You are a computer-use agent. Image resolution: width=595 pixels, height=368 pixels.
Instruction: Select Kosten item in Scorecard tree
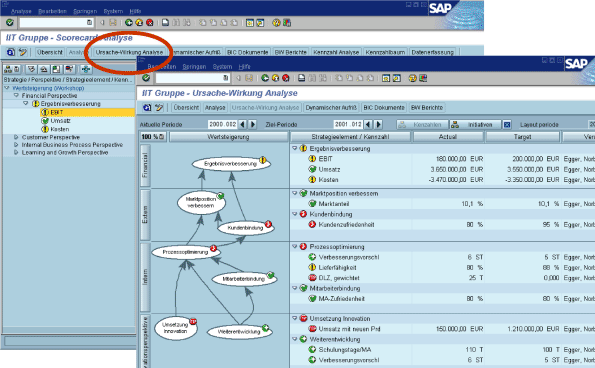[60, 129]
